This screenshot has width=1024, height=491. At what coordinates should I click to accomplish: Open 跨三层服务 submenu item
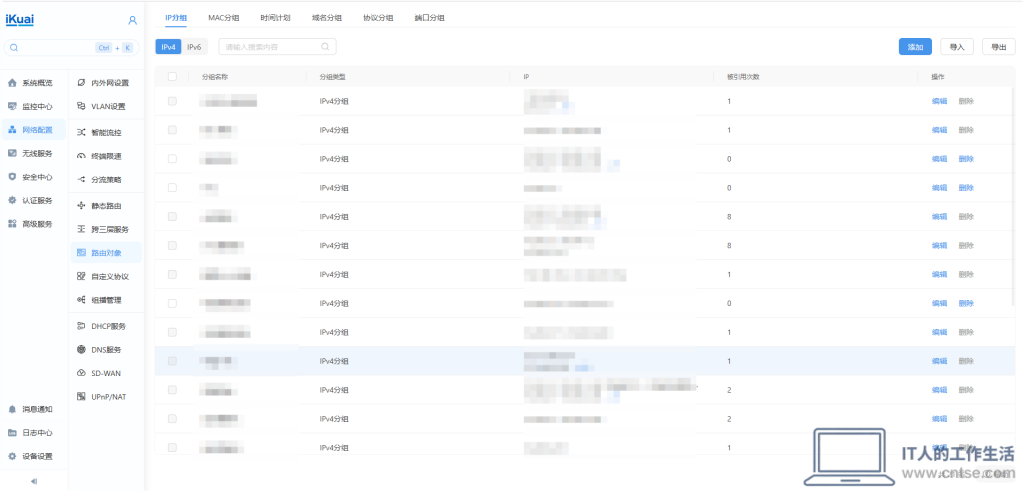tap(106, 229)
